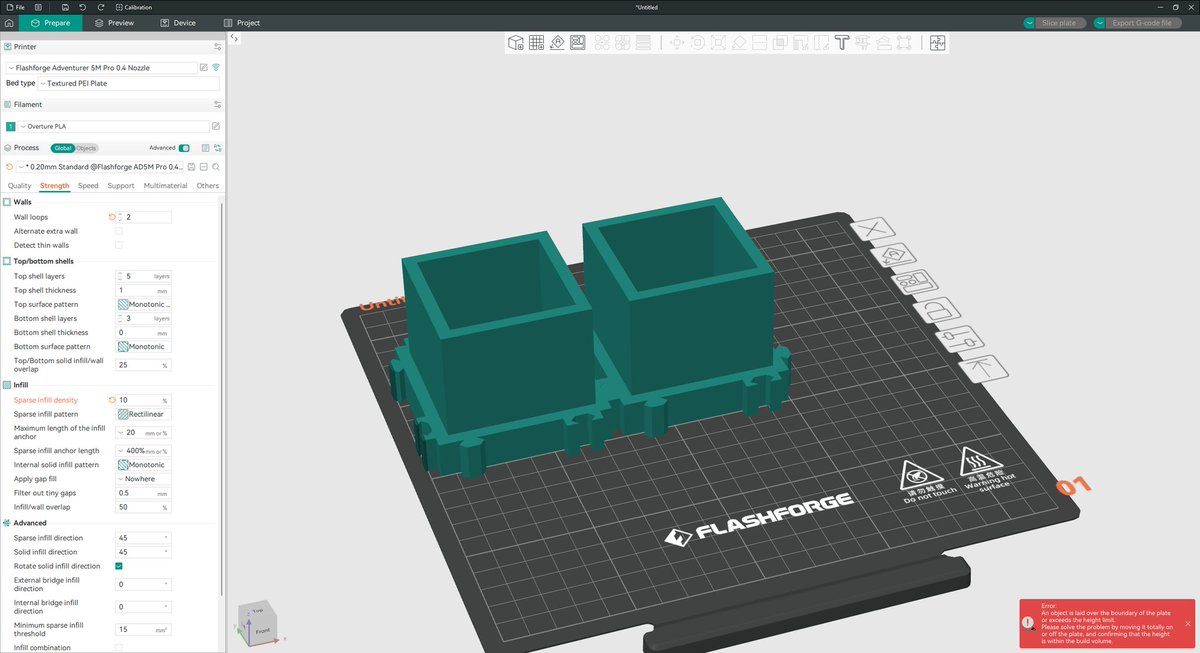Go to the Home screen icon
This screenshot has width=1200, height=653.
tap(9, 22)
